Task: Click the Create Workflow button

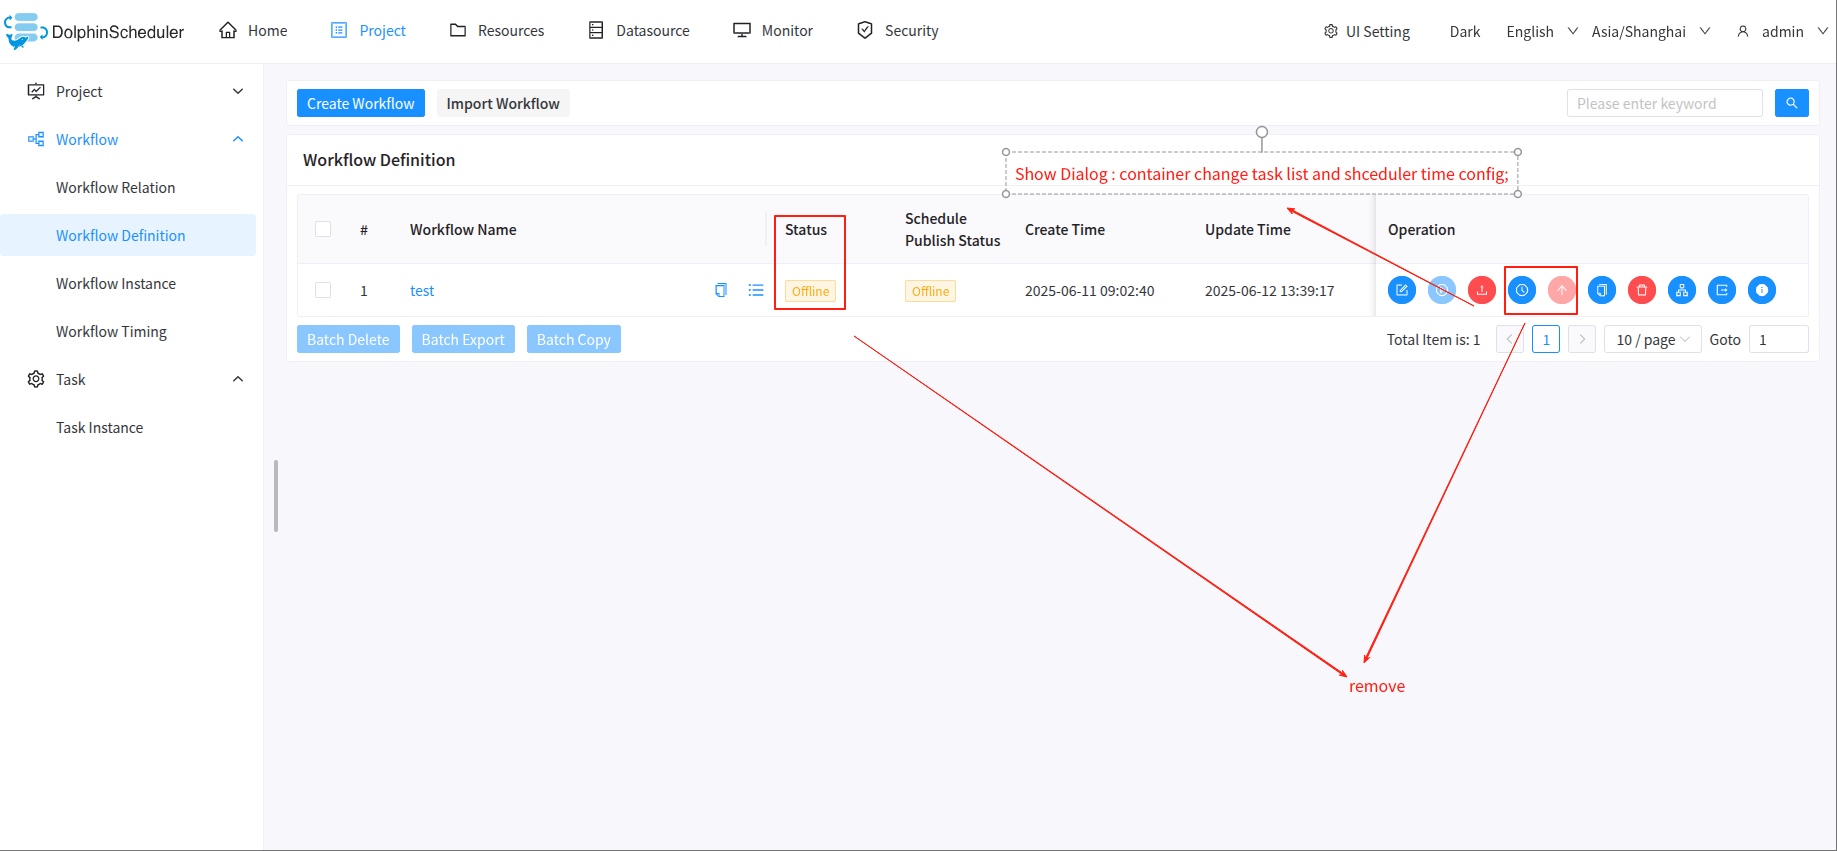Action: (x=360, y=103)
